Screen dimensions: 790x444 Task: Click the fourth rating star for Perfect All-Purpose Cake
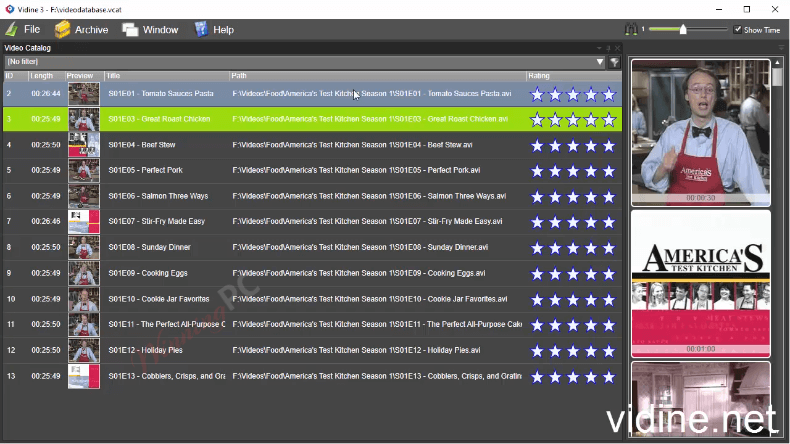click(x=591, y=325)
